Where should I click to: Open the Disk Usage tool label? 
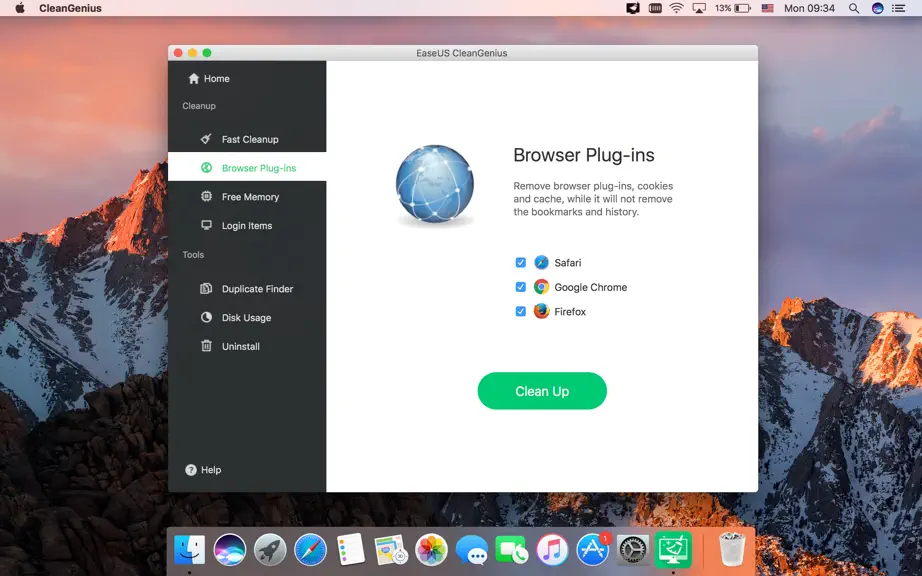coord(246,318)
